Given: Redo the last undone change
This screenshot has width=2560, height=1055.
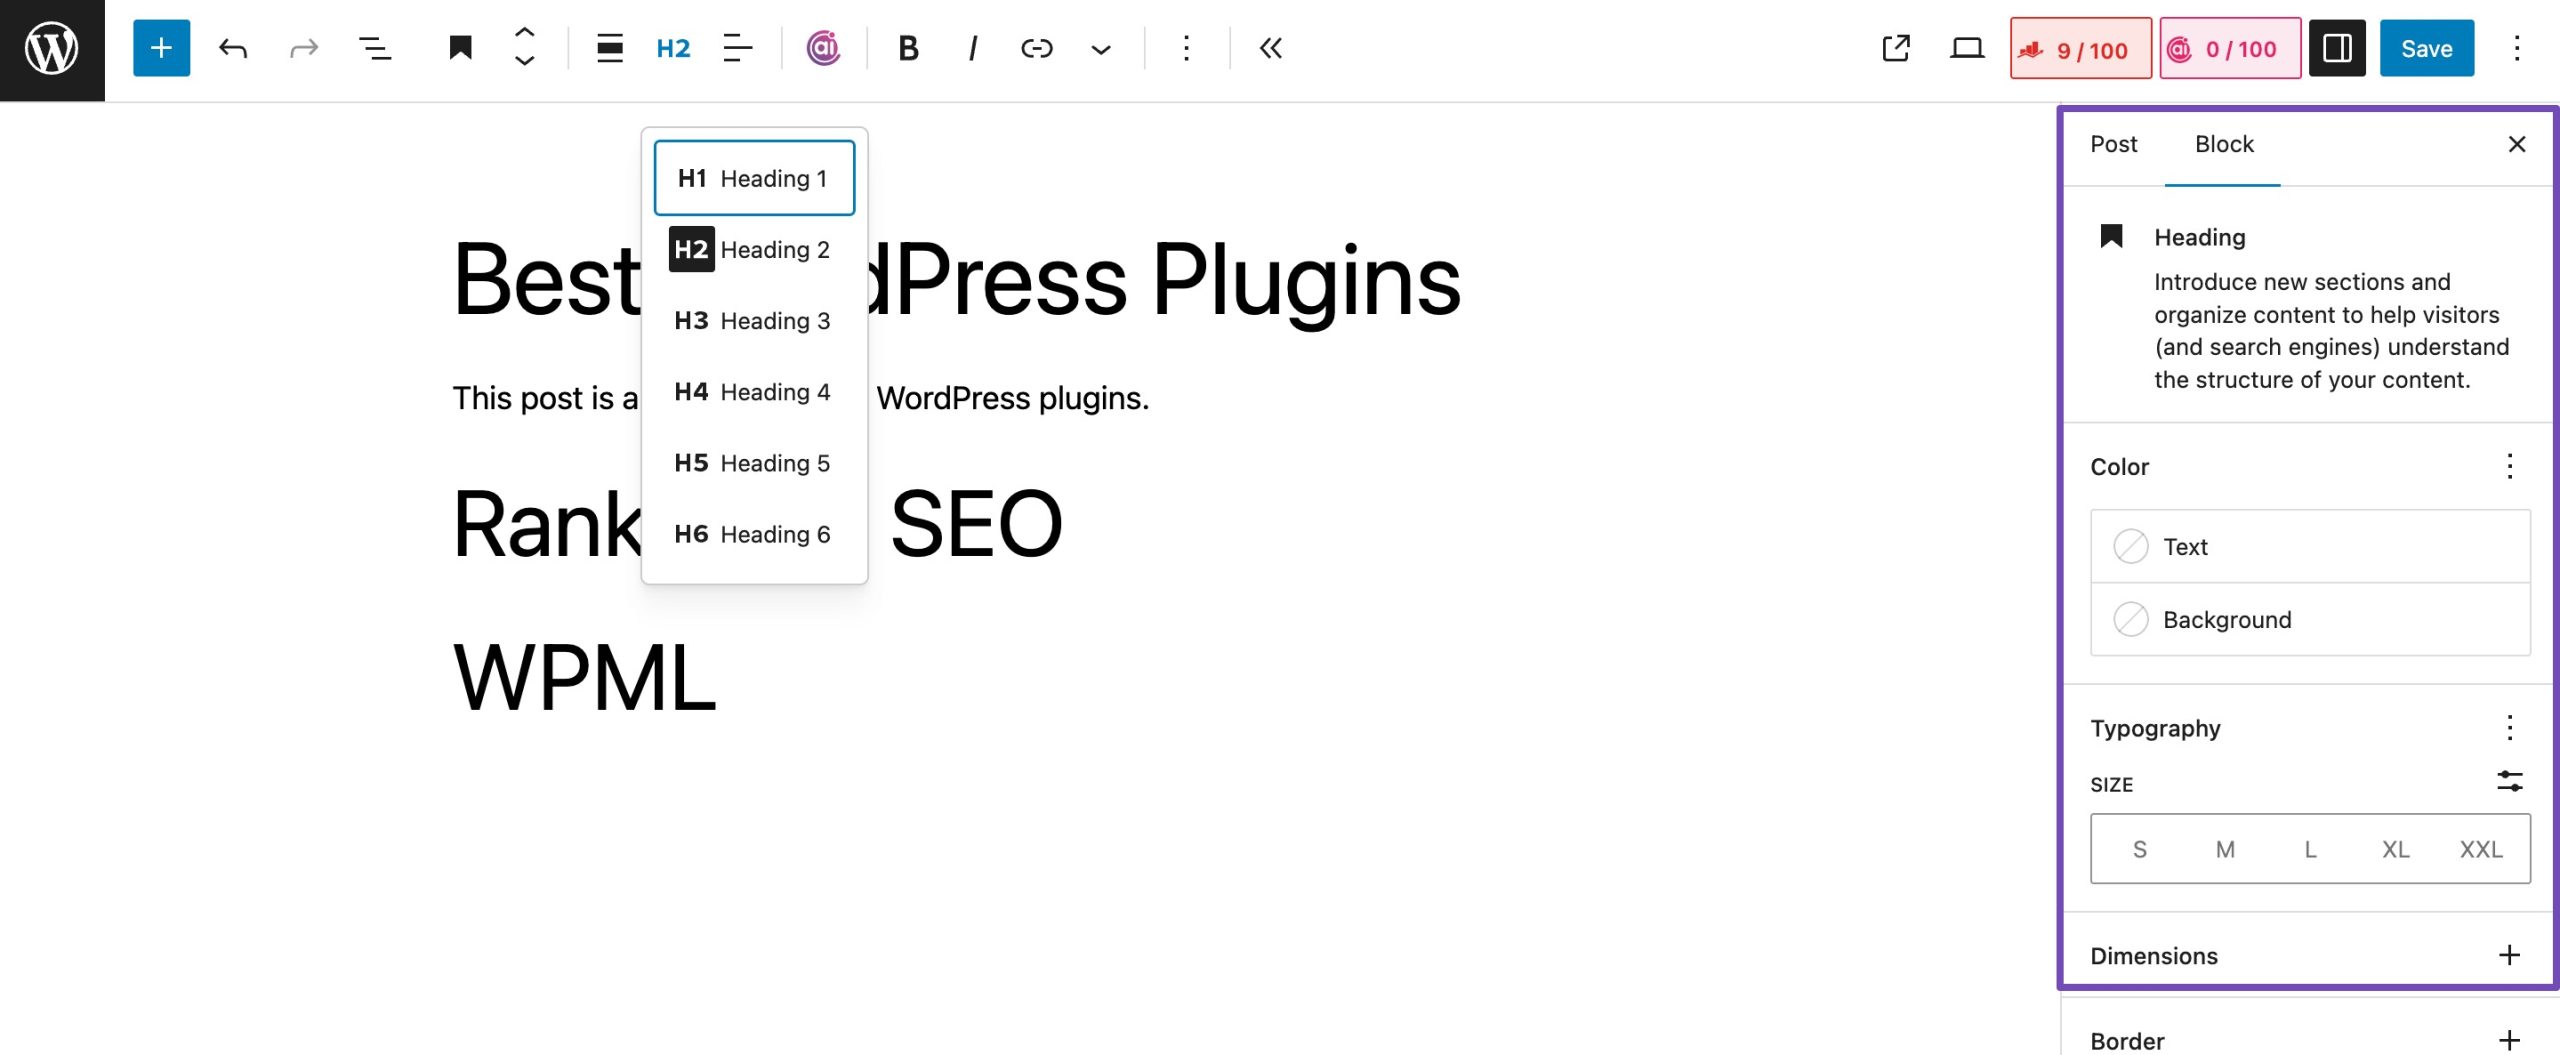Looking at the screenshot, I should tap(303, 48).
